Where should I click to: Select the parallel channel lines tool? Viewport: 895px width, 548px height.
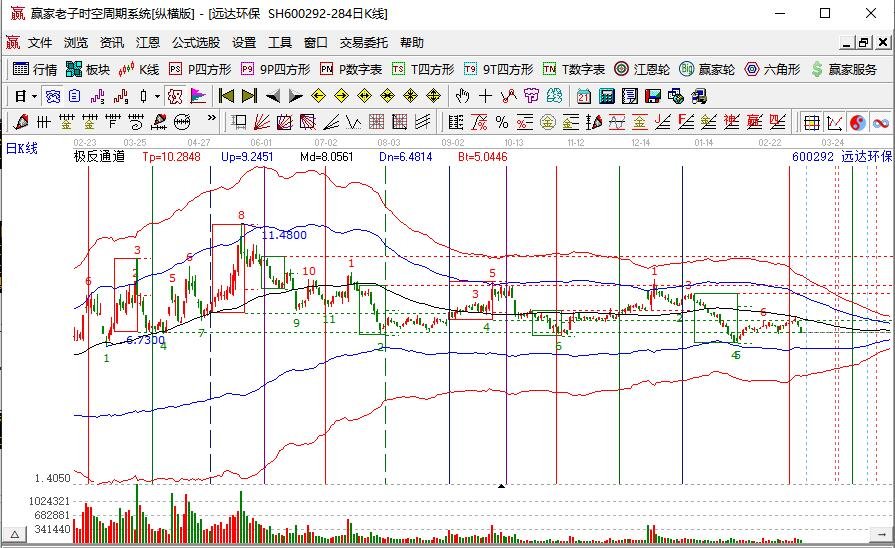click(x=422, y=122)
